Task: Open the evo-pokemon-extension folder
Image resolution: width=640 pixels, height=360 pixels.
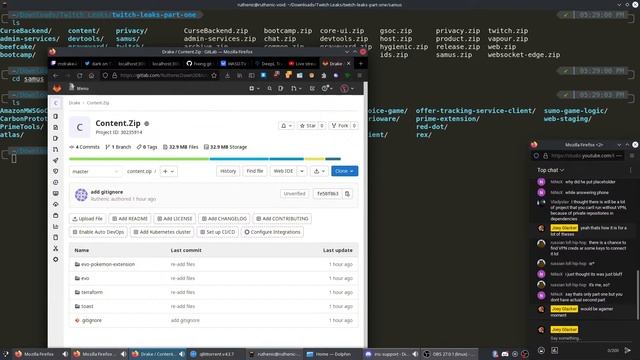Action: [x=108, y=264]
